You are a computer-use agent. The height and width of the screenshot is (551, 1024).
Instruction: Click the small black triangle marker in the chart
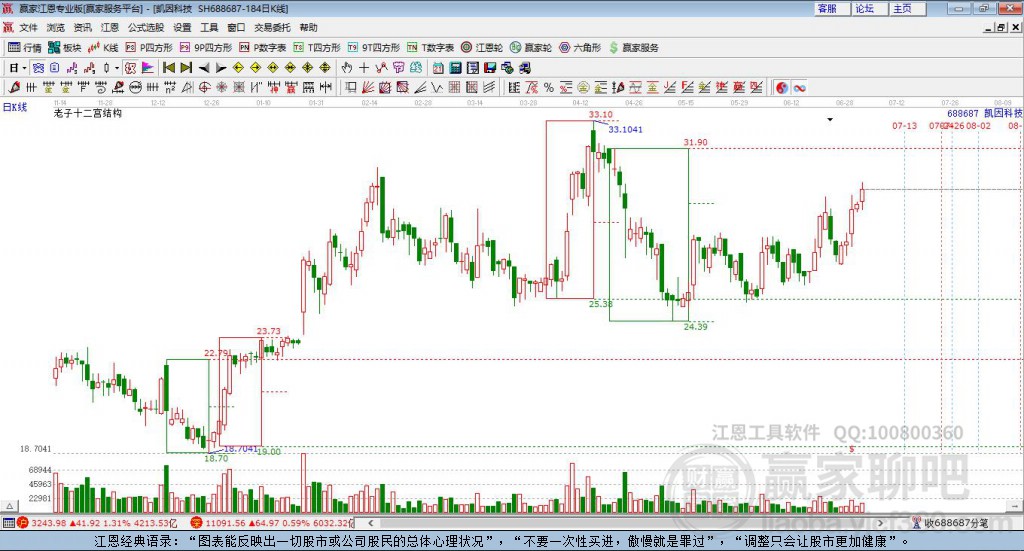click(x=830, y=119)
